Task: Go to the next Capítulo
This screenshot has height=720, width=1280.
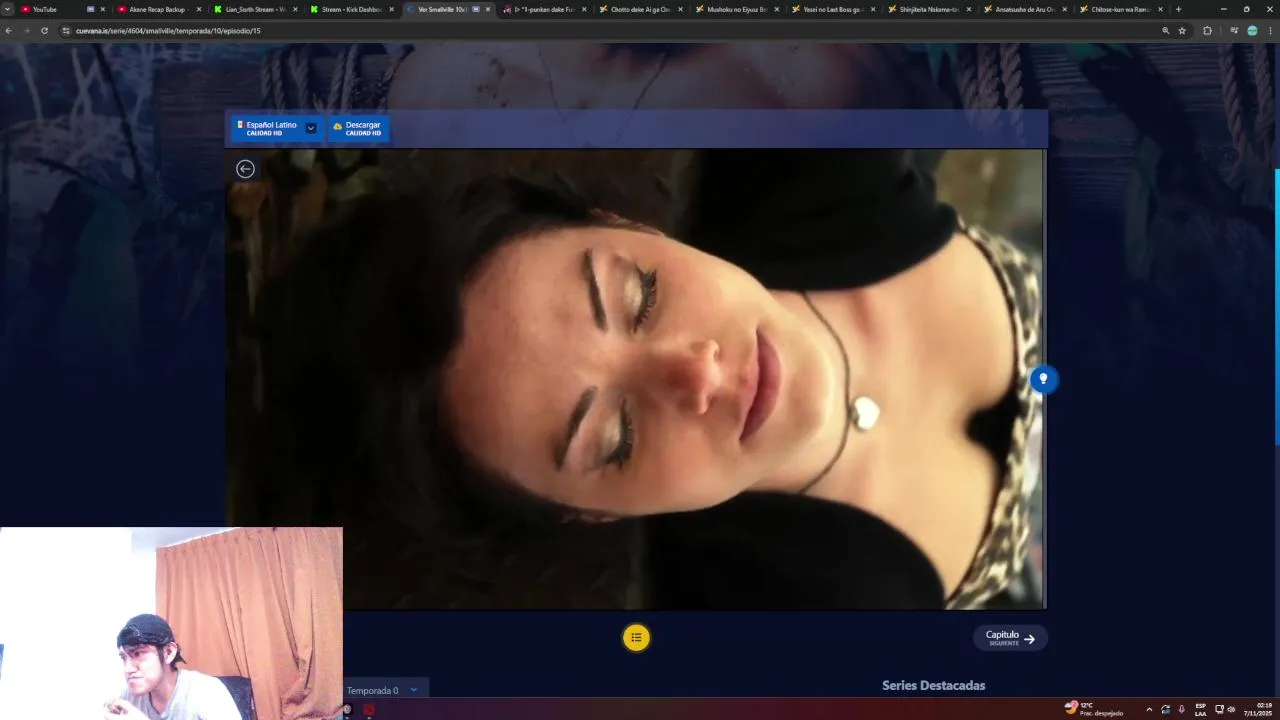Action: pos(1010,637)
